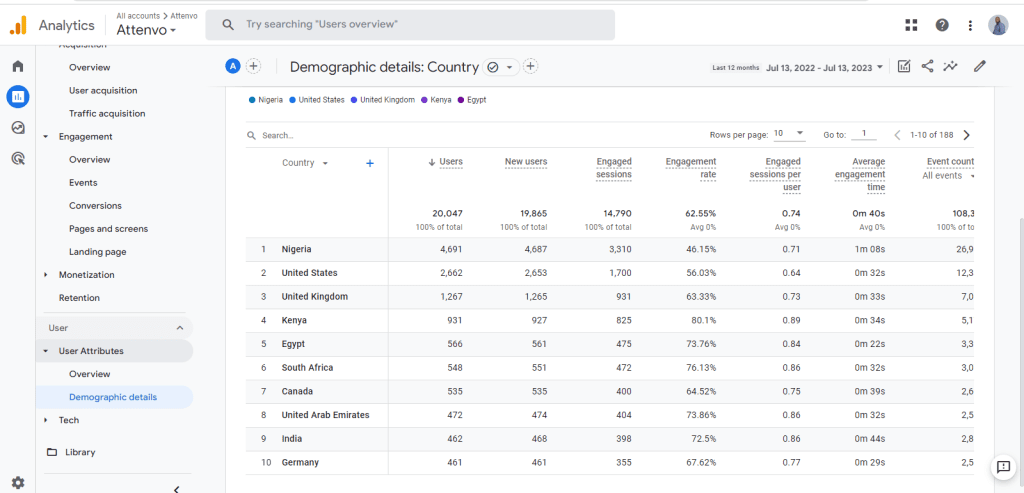
Task: Sort table by New users column
Action: (x=526, y=162)
